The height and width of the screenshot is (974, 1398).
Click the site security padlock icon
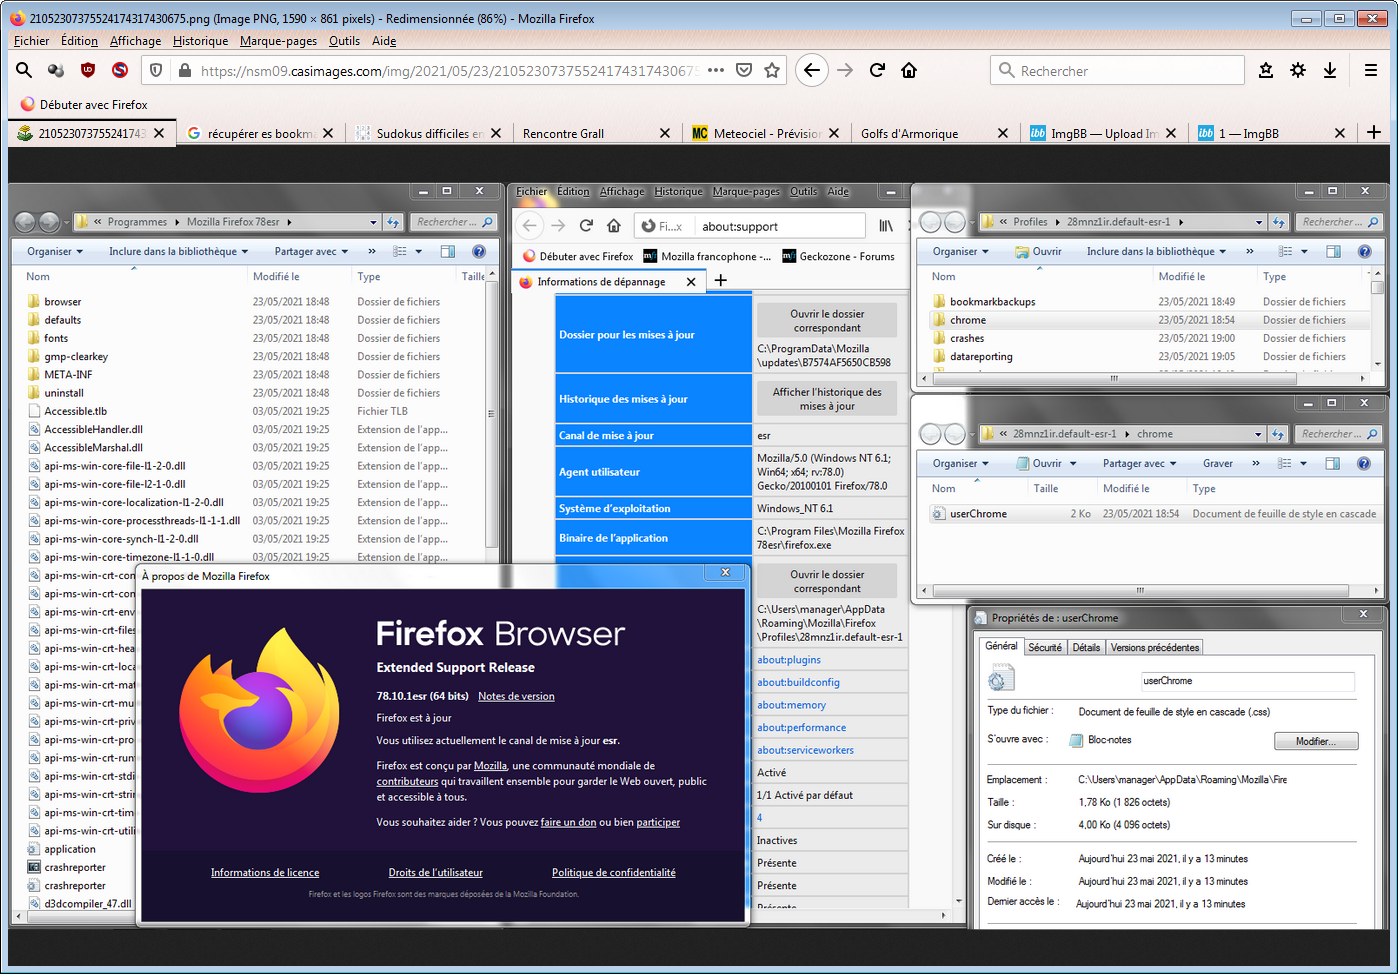point(184,70)
